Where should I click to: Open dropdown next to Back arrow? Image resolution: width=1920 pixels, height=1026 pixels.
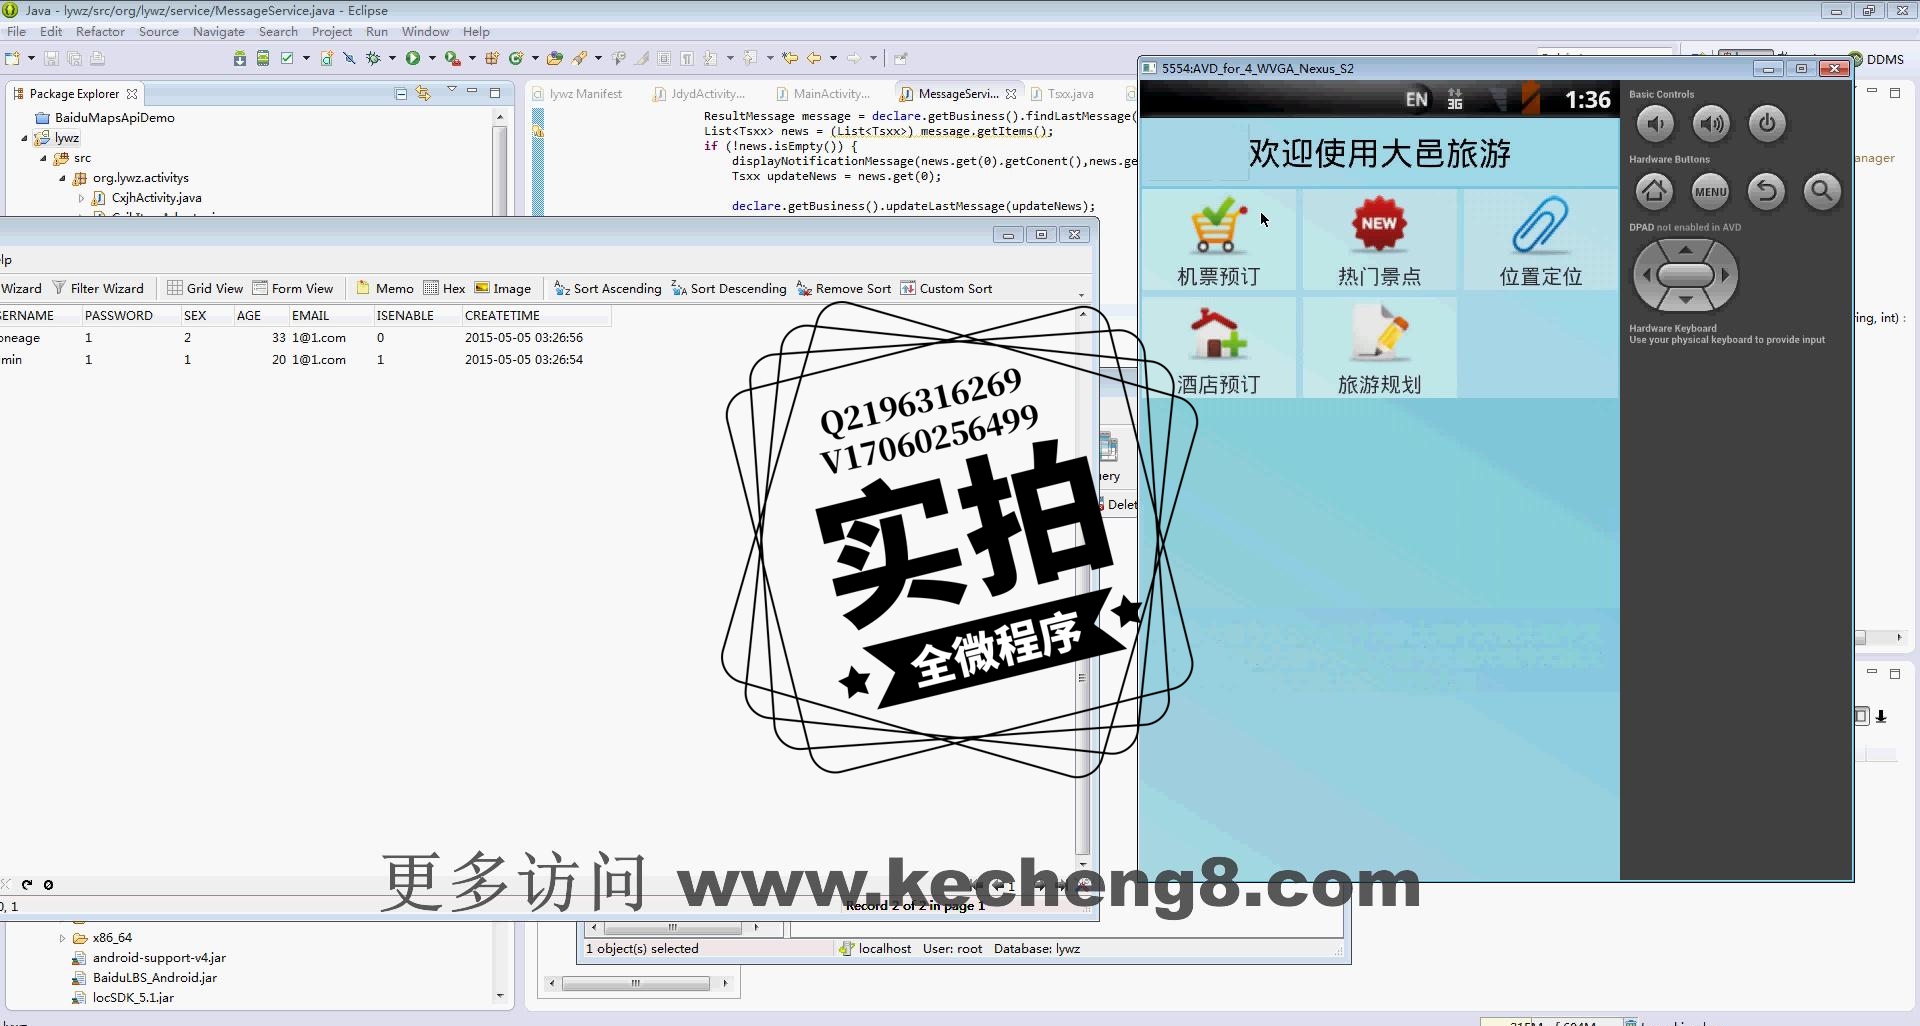coord(833,58)
